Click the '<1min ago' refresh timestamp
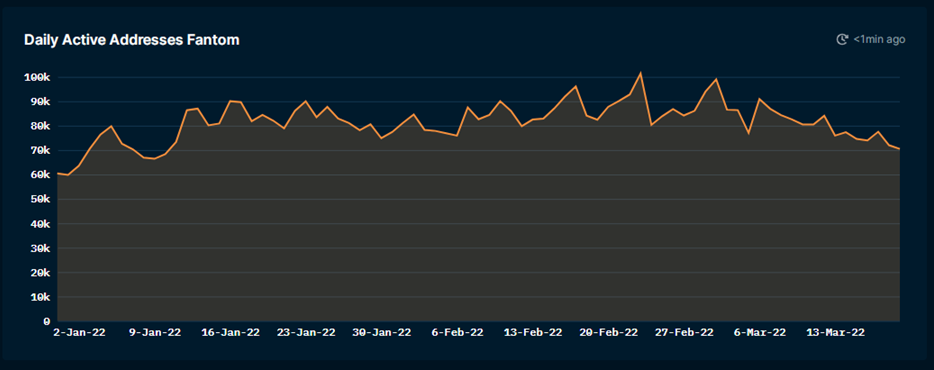 point(879,39)
